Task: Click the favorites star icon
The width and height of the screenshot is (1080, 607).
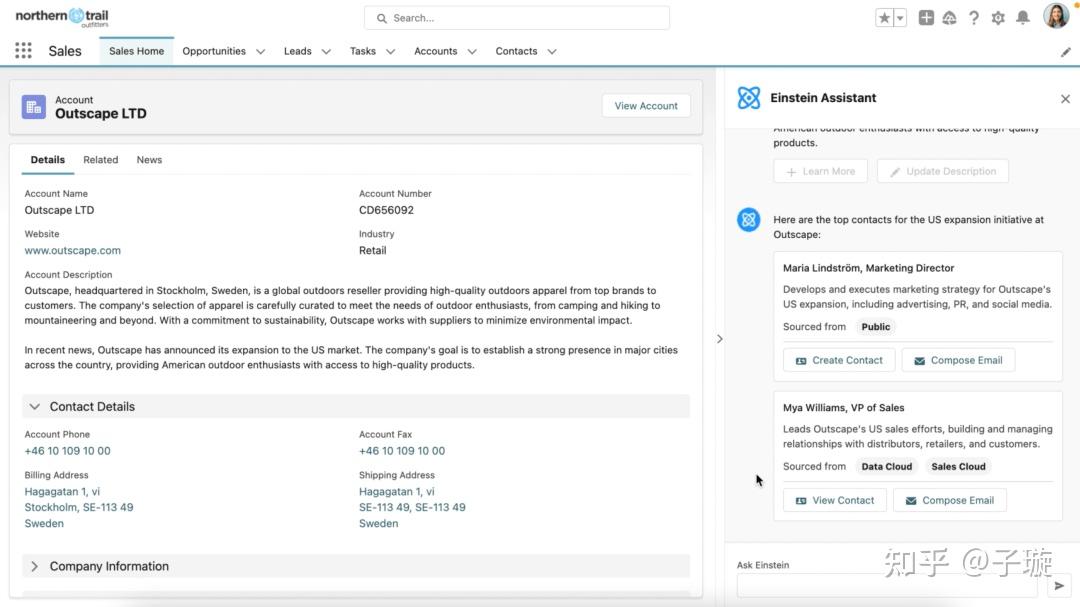Action: click(884, 17)
